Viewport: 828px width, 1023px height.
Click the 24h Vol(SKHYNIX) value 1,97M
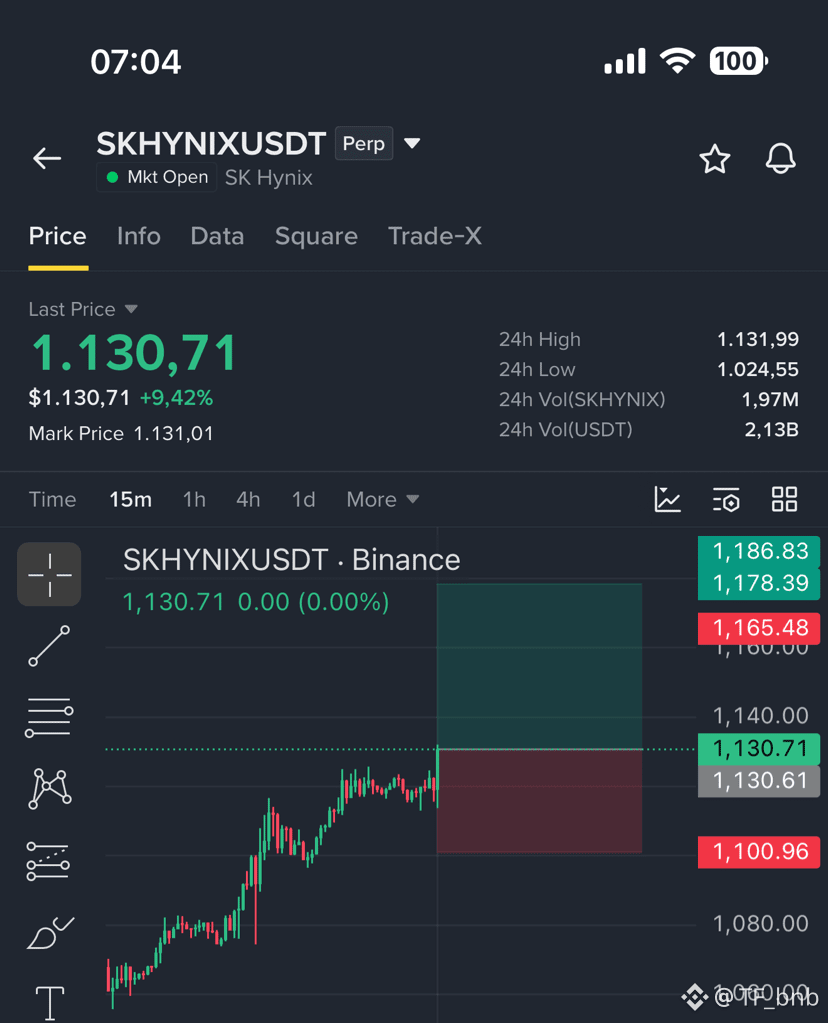770,399
